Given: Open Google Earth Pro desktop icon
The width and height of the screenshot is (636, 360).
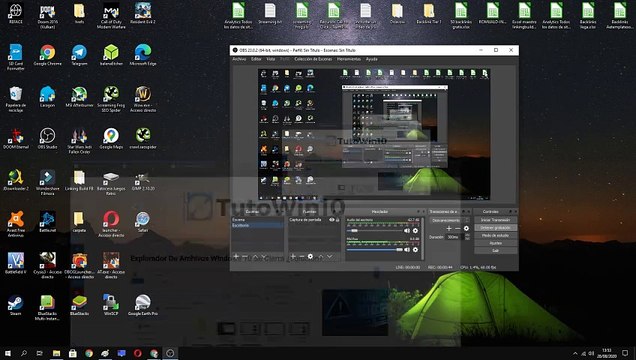Looking at the screenshot, I should (x=143, y=305).
